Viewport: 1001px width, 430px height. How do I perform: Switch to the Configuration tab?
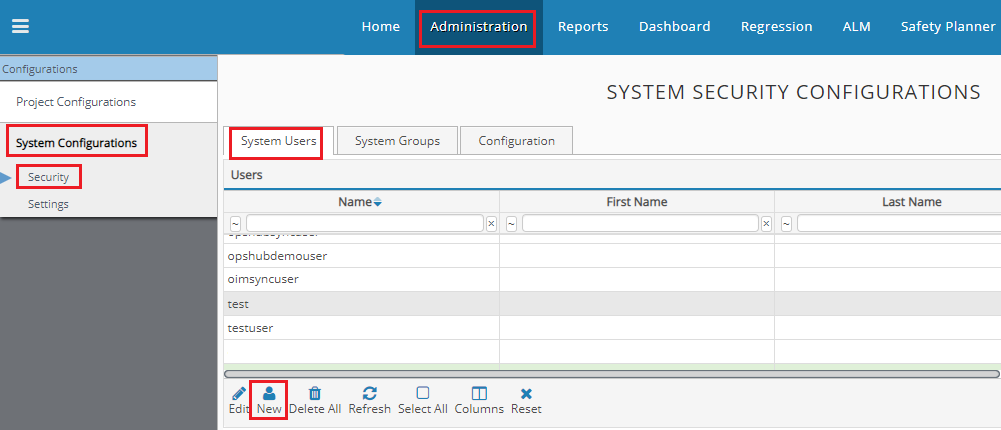pos(516,141)
